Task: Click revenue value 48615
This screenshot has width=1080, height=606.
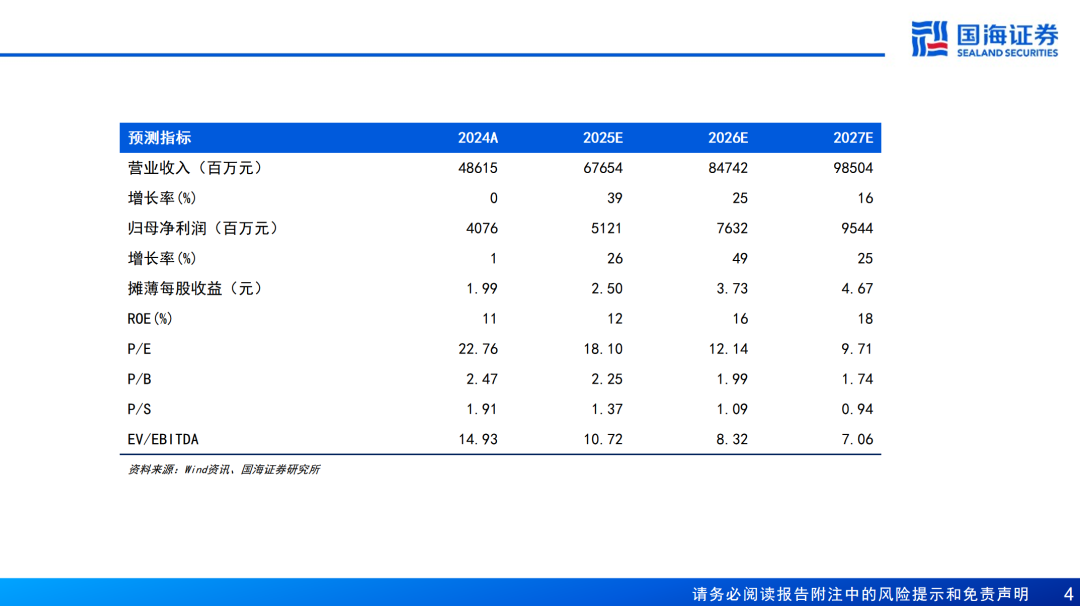Action: click(x=478, y=168)
